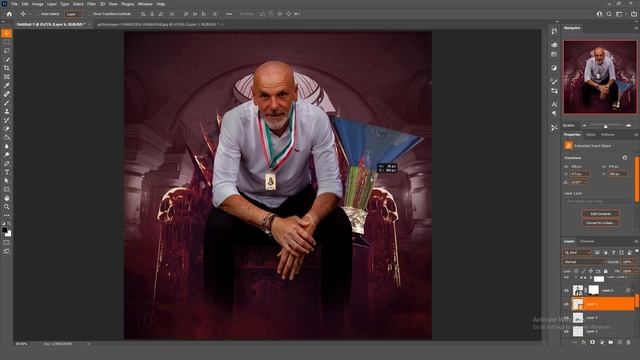This screenshot has width=640, height=360.
Task: Open the File menu
Action: (14, 4)
